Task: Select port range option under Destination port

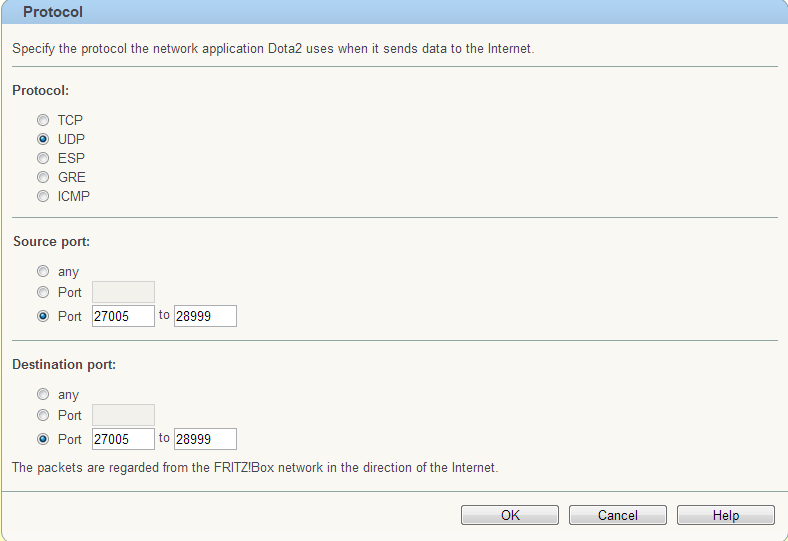Action: (43, 439)
